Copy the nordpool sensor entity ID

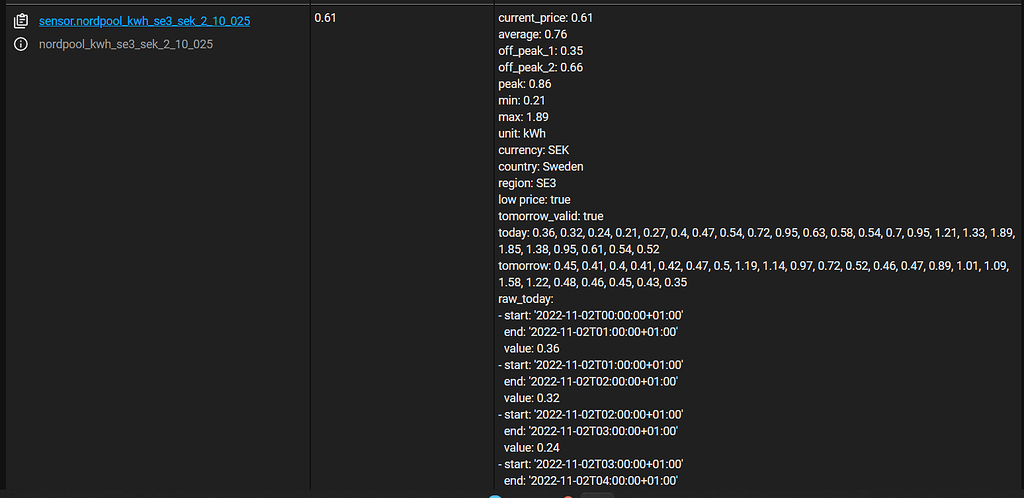coord(20,20)
